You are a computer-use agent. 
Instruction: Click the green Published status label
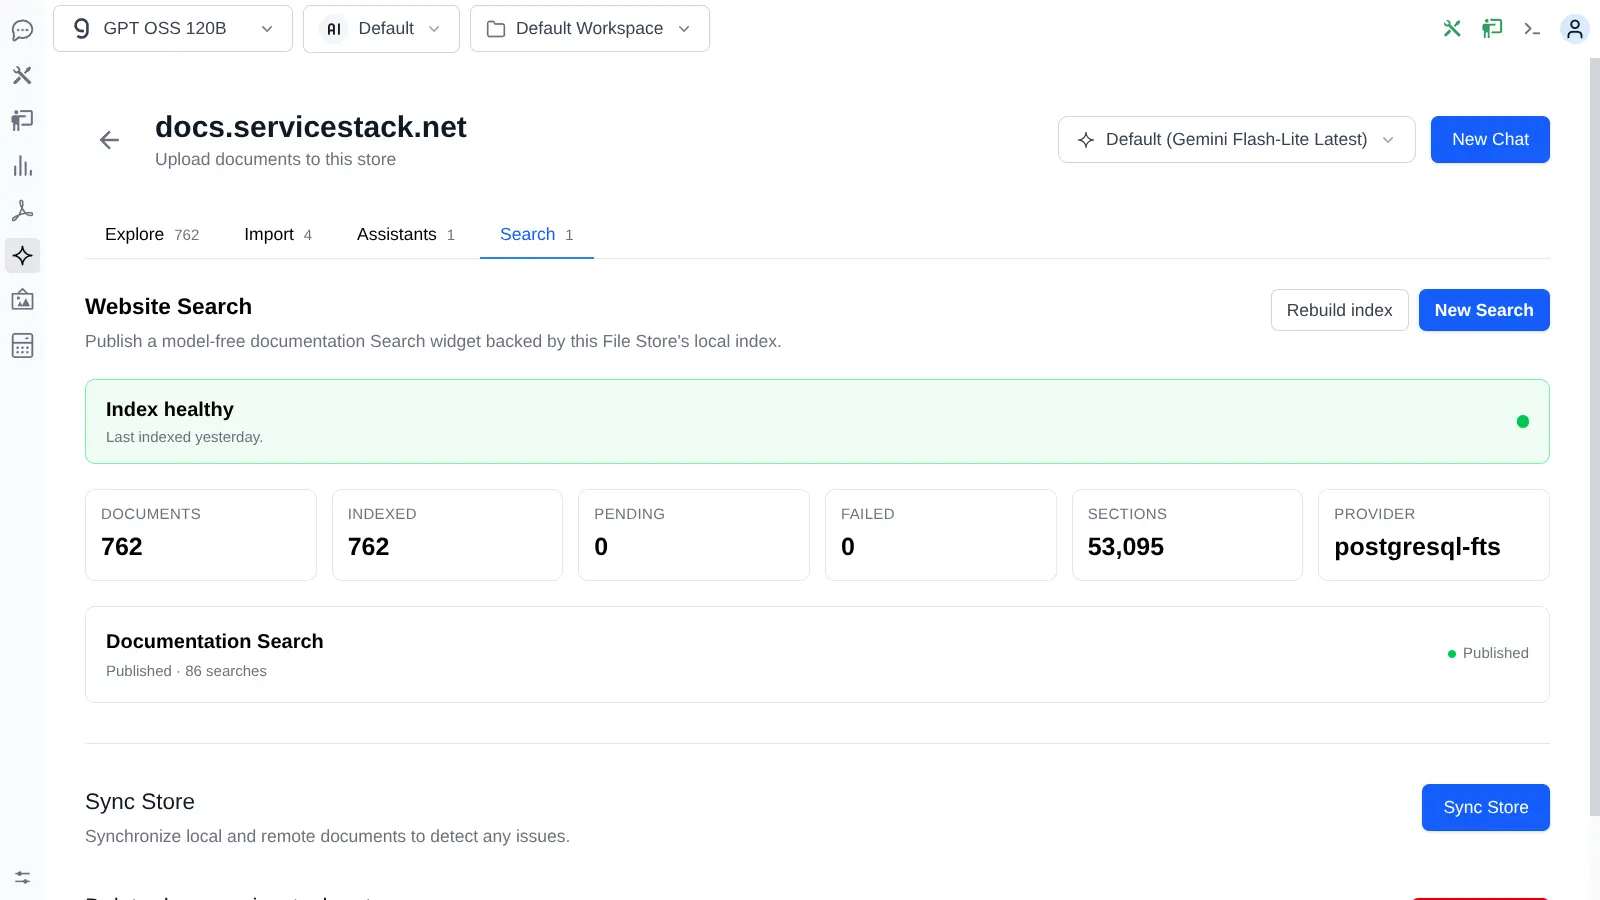pyautogui.click(x=1488, y=653)
